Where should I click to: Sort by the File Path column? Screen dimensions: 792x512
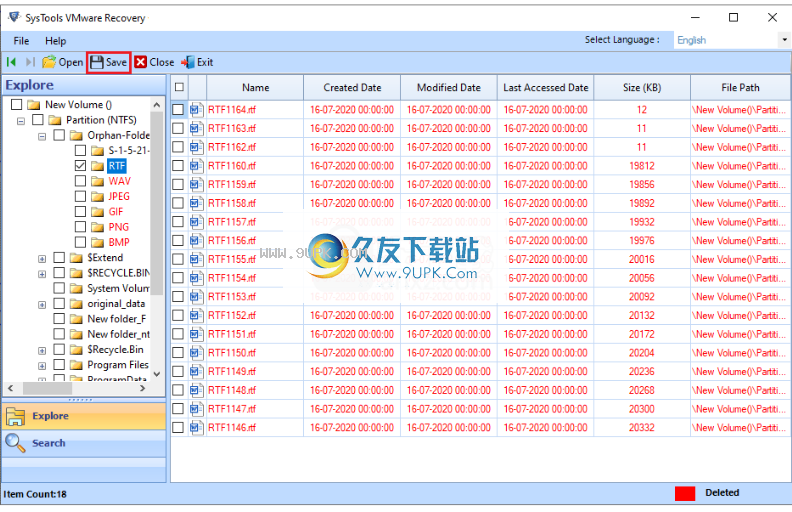740,87
